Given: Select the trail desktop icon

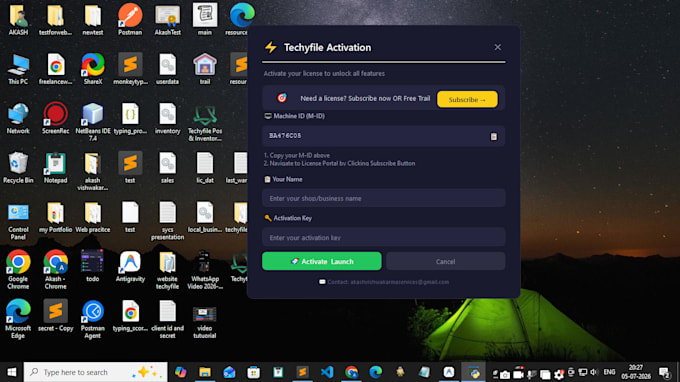Looking at the screenshot, I should tap(205, 69).
